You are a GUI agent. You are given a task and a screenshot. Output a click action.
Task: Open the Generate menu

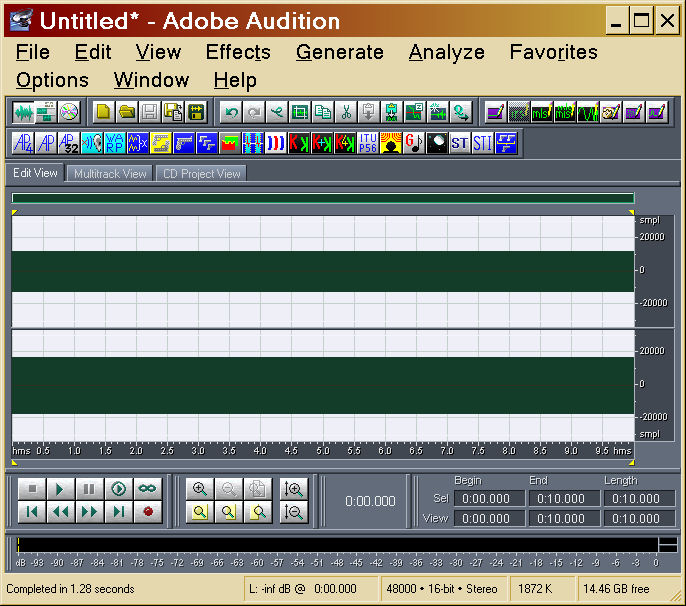pos(340,53)
